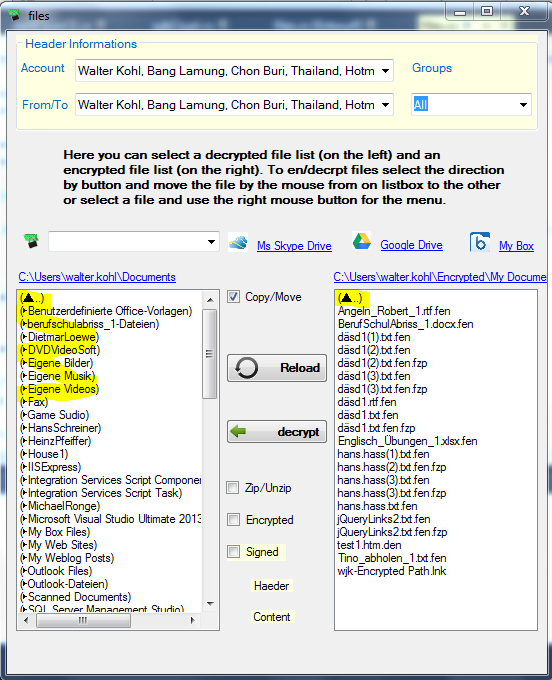Select däsd1(1).txt.fen file
The image size is (552, 680).
374,337
